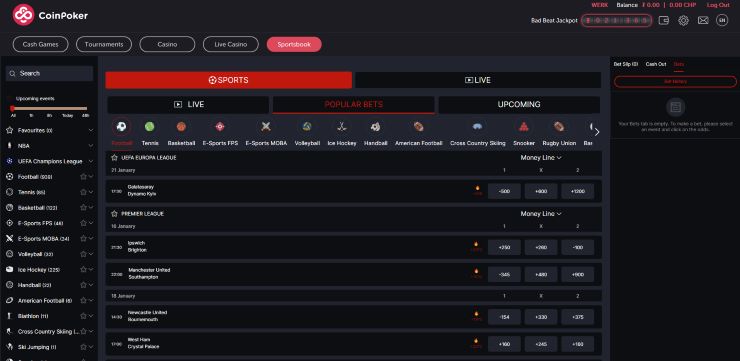Expand the NBA sidebar chevron
Image resolution: width=740 pixels, height=361 pixels.
tap(91, 146)
